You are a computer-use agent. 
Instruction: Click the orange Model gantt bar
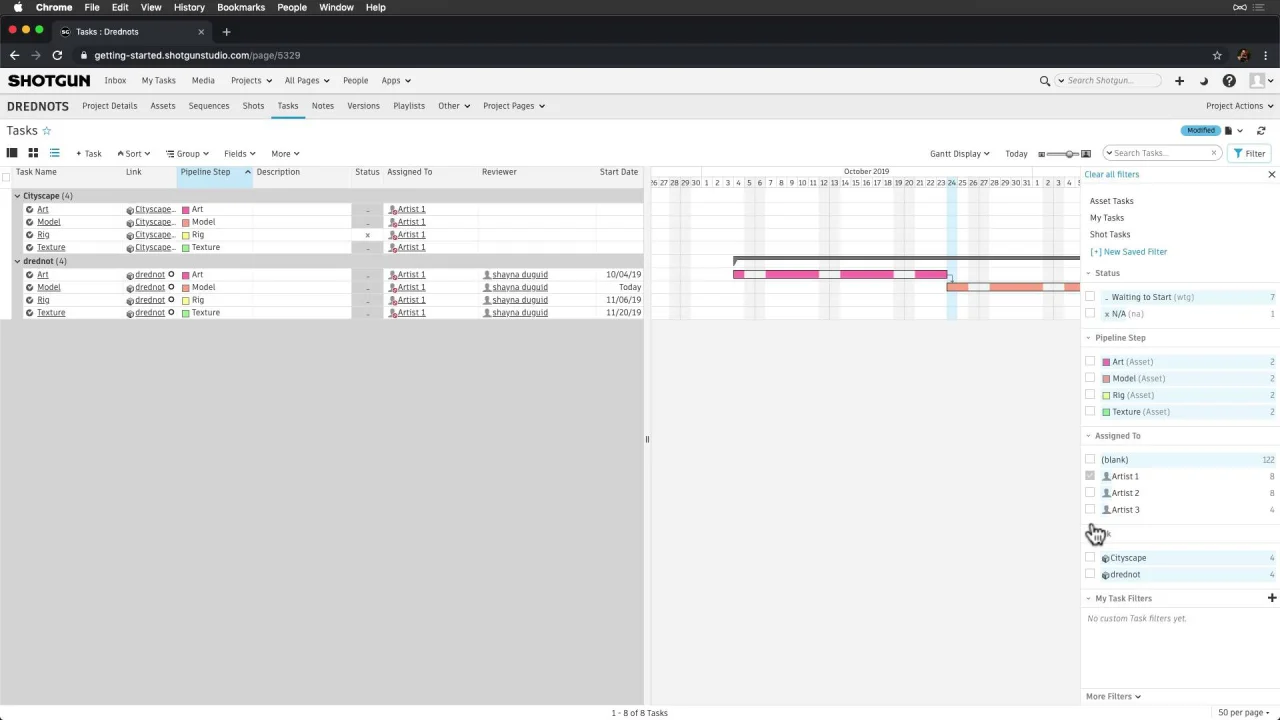(1013, 287)
